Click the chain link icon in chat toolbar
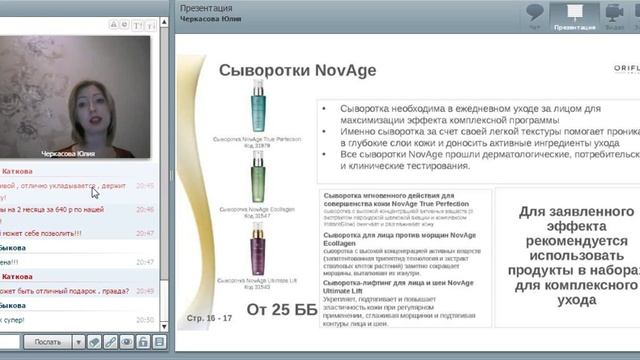The image size is (640, 360). point(111,342)
